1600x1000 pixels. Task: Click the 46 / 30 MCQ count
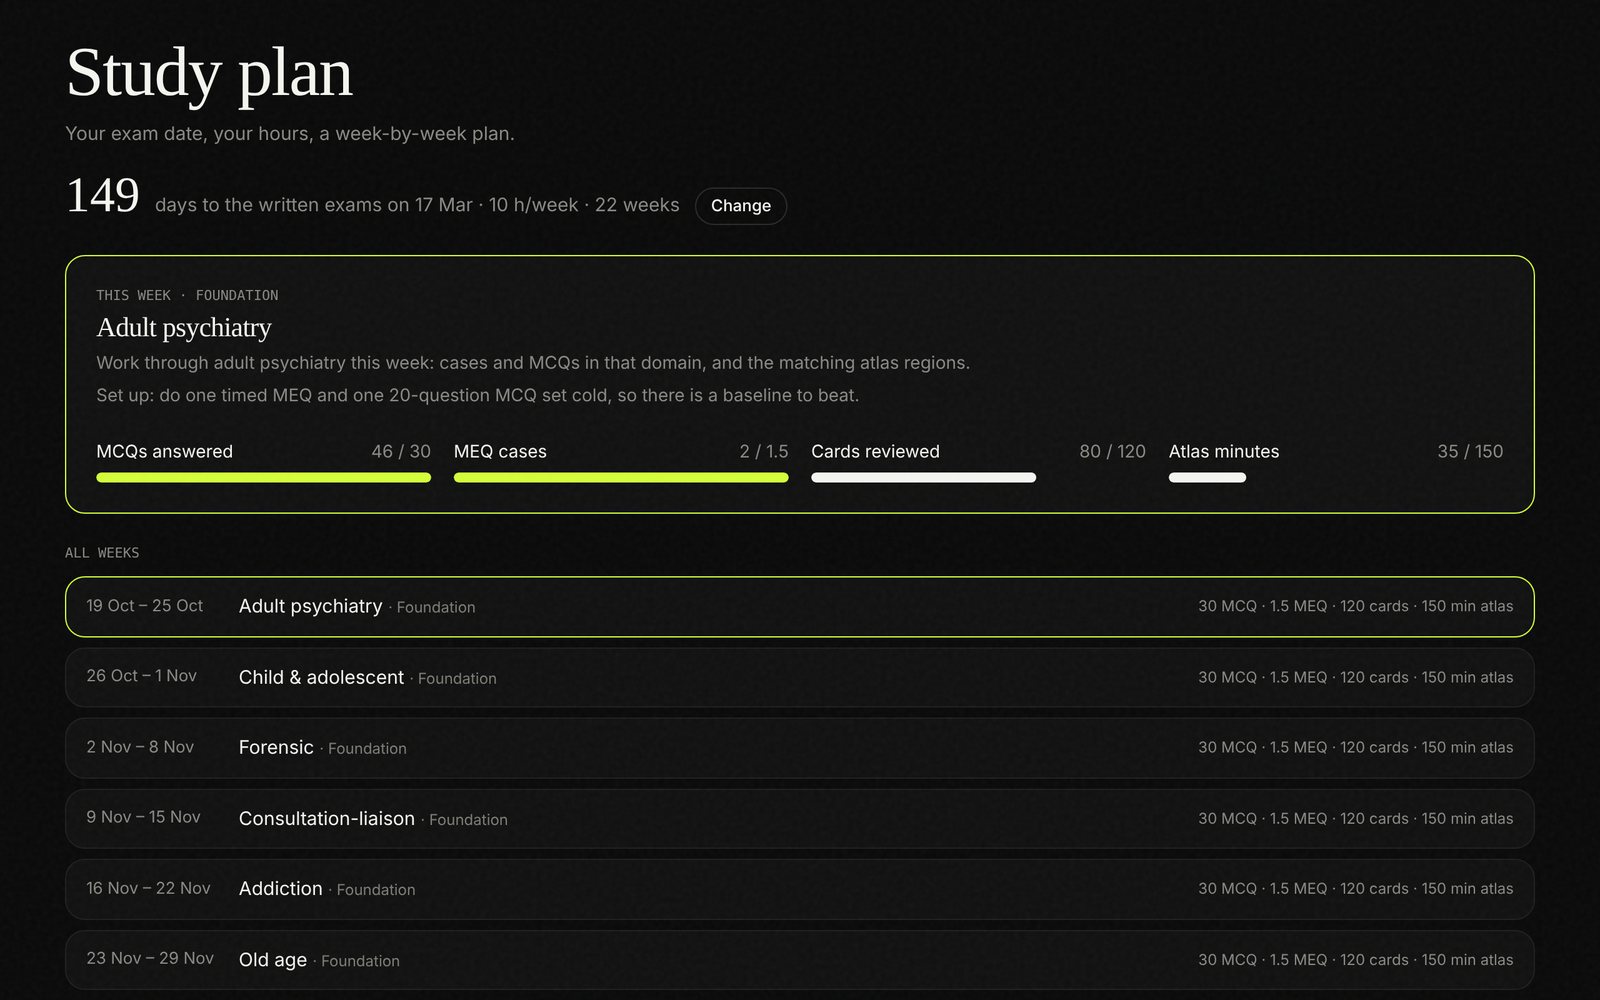tap(401, 451)
